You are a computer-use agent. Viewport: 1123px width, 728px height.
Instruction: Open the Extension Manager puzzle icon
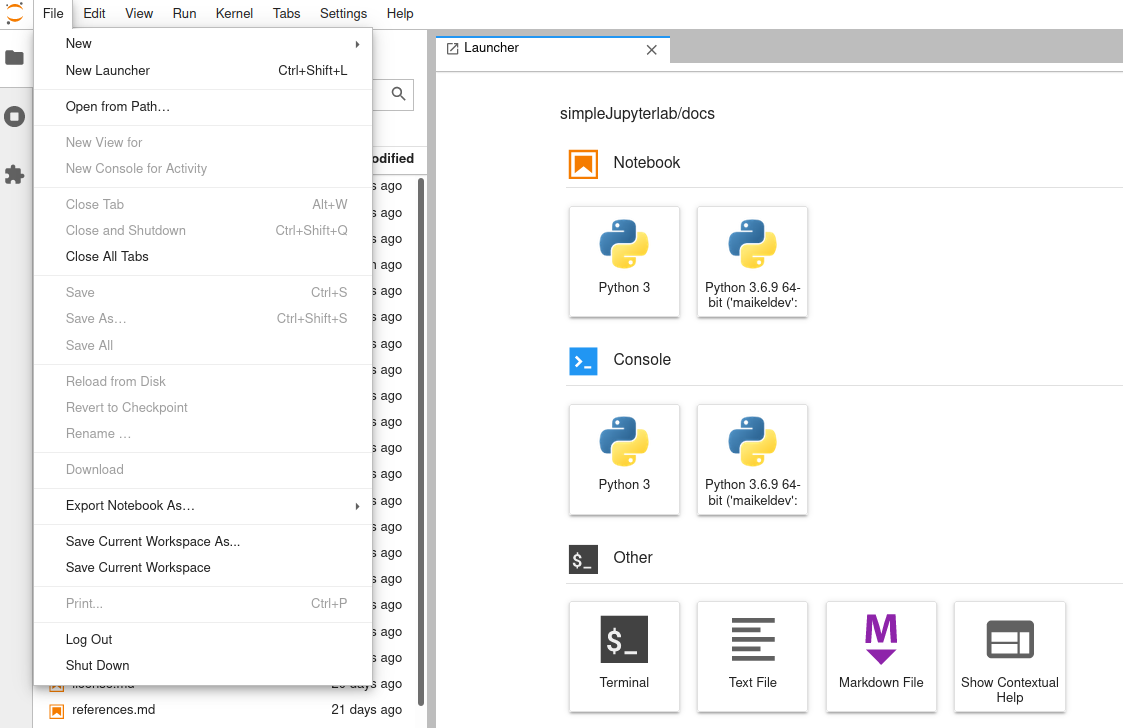(x=14, y=175)
